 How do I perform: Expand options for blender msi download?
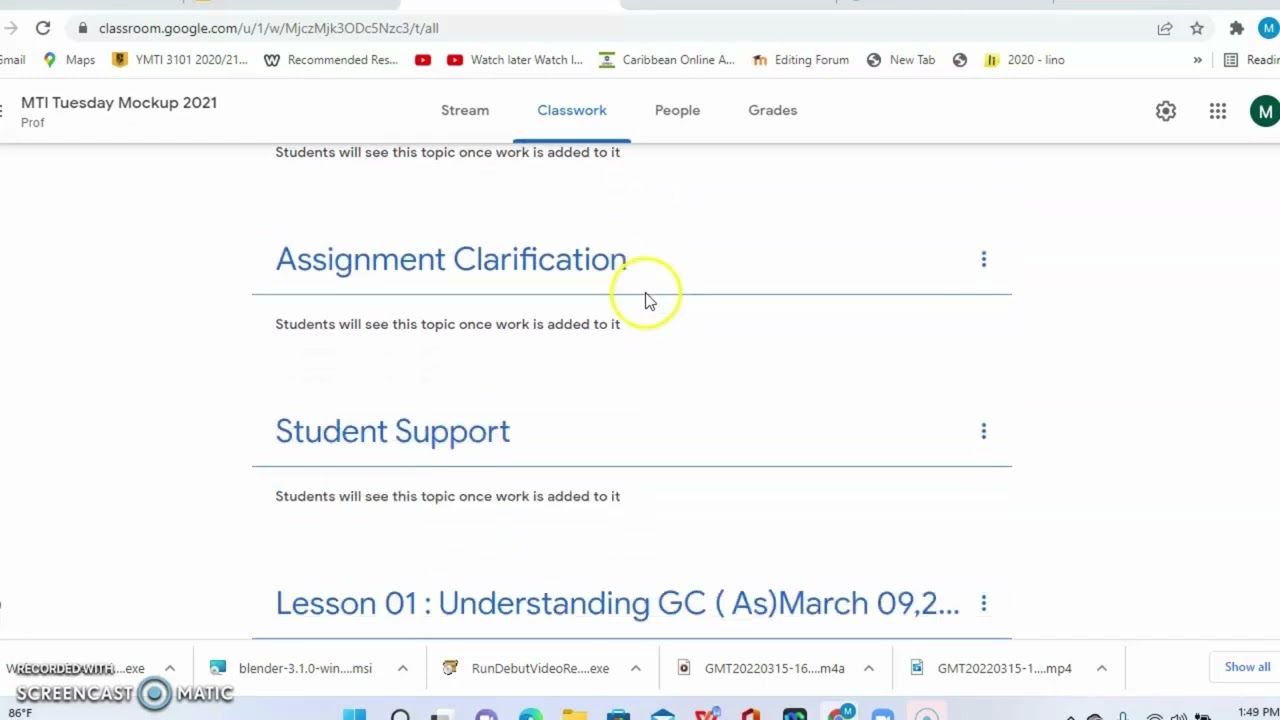point(403,668)
